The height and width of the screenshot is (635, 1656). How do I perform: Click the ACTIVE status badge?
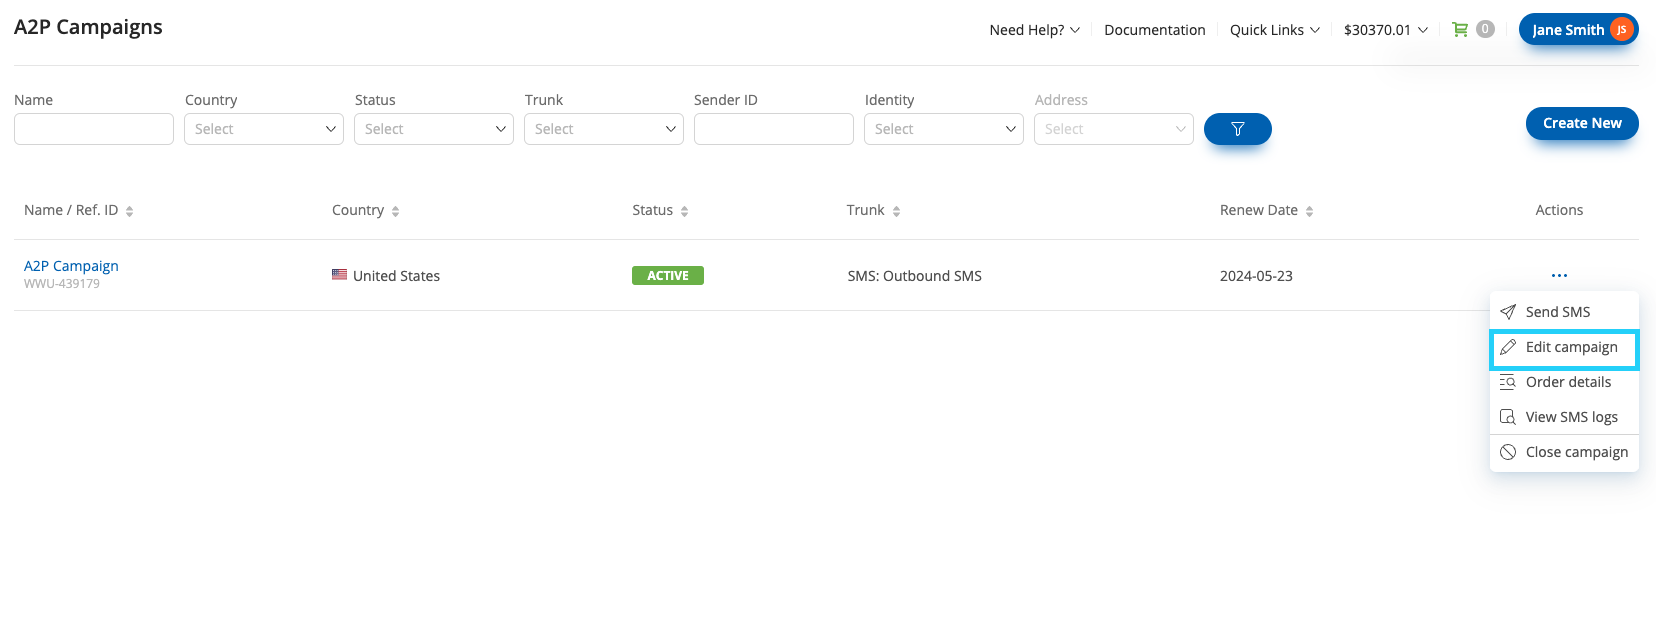(x=668, y=275)
